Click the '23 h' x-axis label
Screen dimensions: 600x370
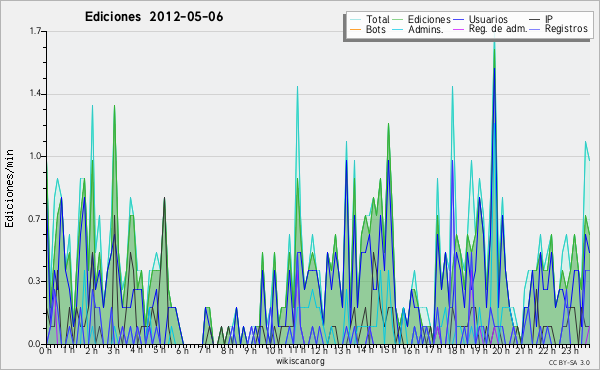click(x=570, y=350)
